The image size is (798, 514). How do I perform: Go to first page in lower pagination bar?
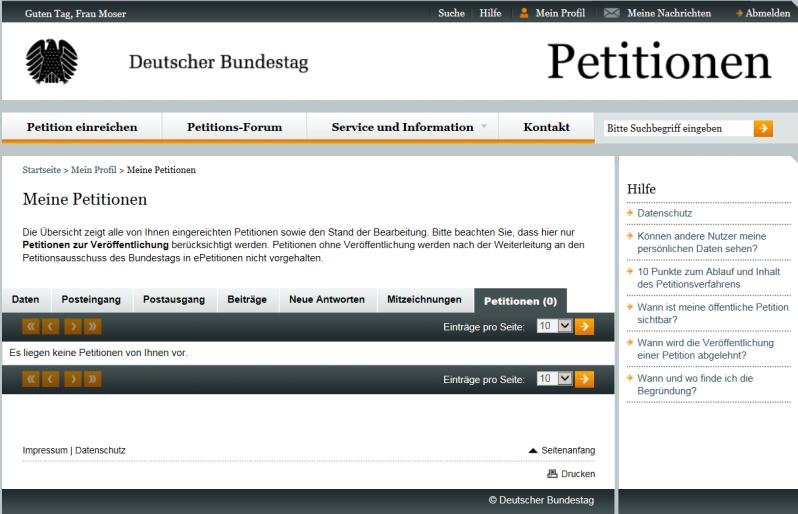pyautogui.click(x=31, y=379)
